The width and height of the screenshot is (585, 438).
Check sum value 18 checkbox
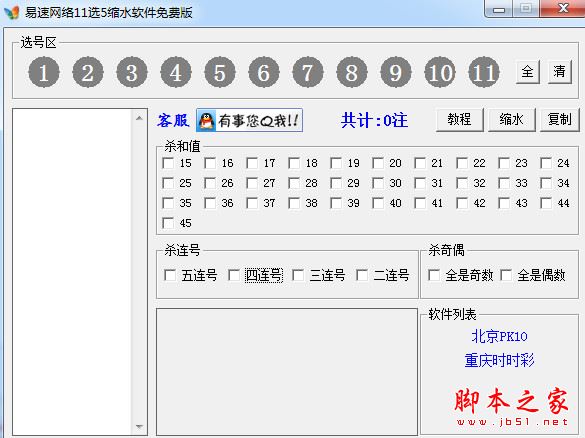(294, 163)
